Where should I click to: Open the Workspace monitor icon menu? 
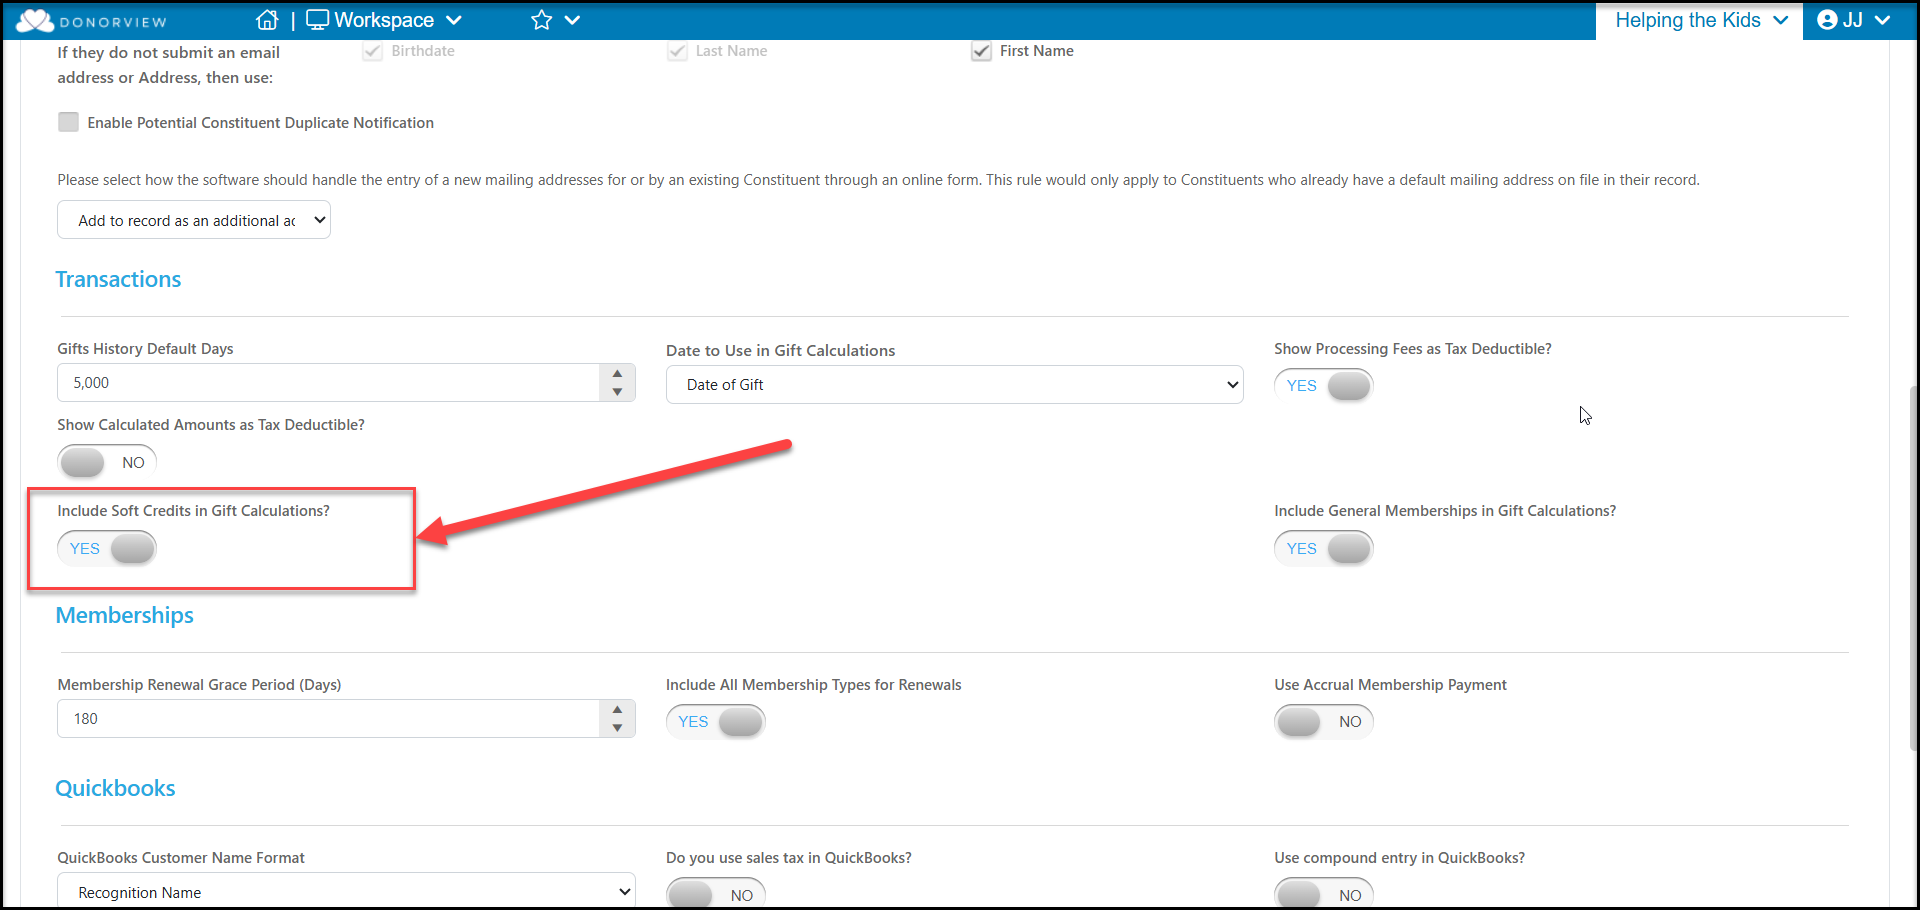[317, 20]
